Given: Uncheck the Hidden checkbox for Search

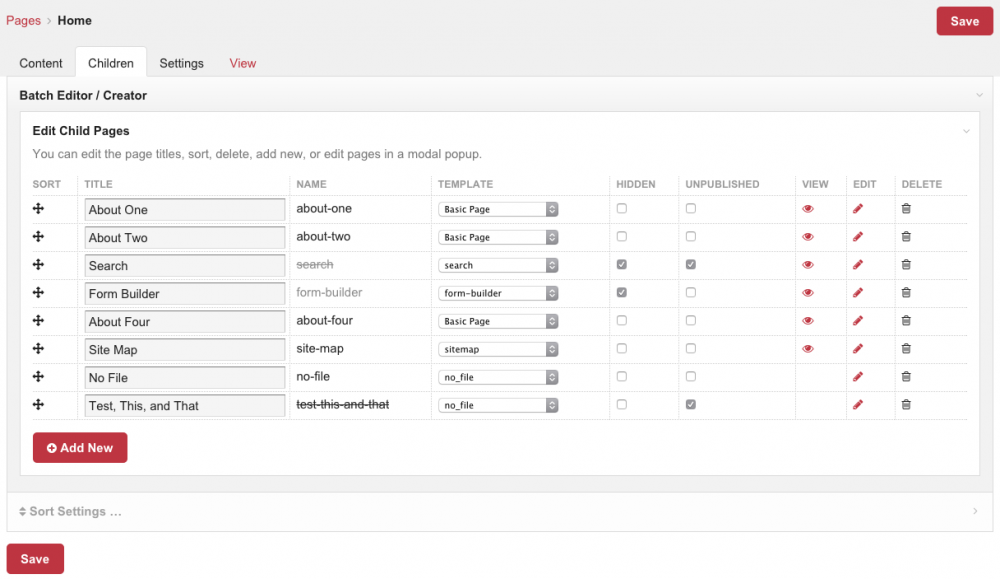Looking at the screenshot, I should point(622,265).
